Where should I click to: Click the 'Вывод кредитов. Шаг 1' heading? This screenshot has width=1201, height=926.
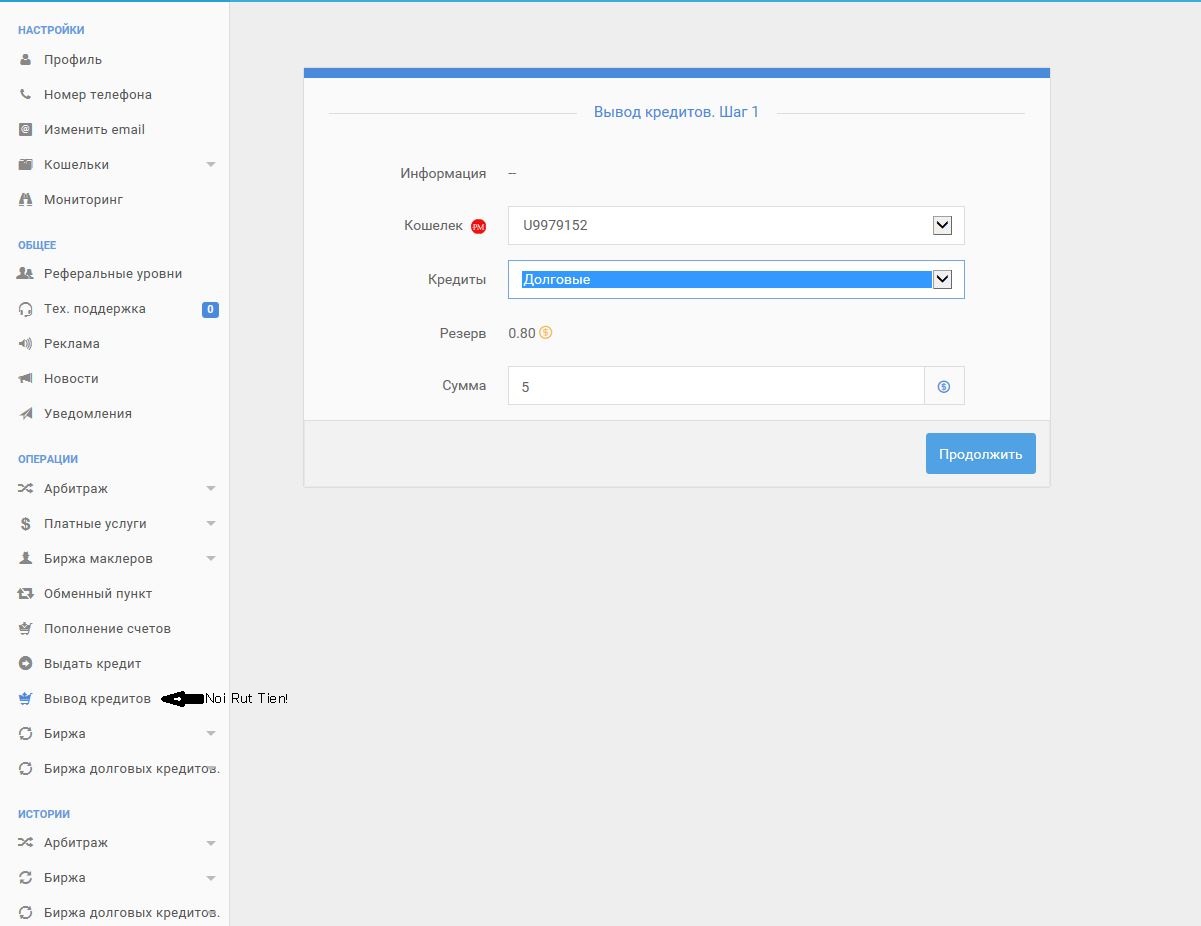[677, 112]
